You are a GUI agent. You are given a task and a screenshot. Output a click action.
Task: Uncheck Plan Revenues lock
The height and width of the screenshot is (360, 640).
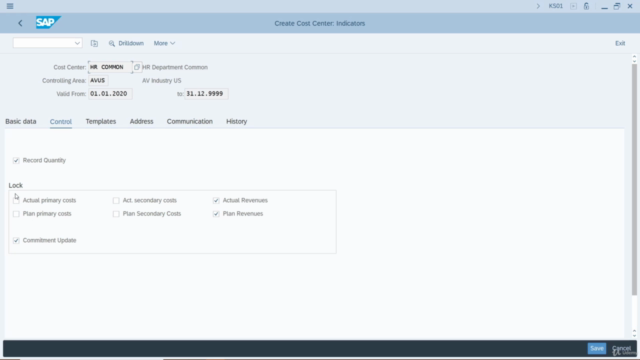click(x=216, y=214)
